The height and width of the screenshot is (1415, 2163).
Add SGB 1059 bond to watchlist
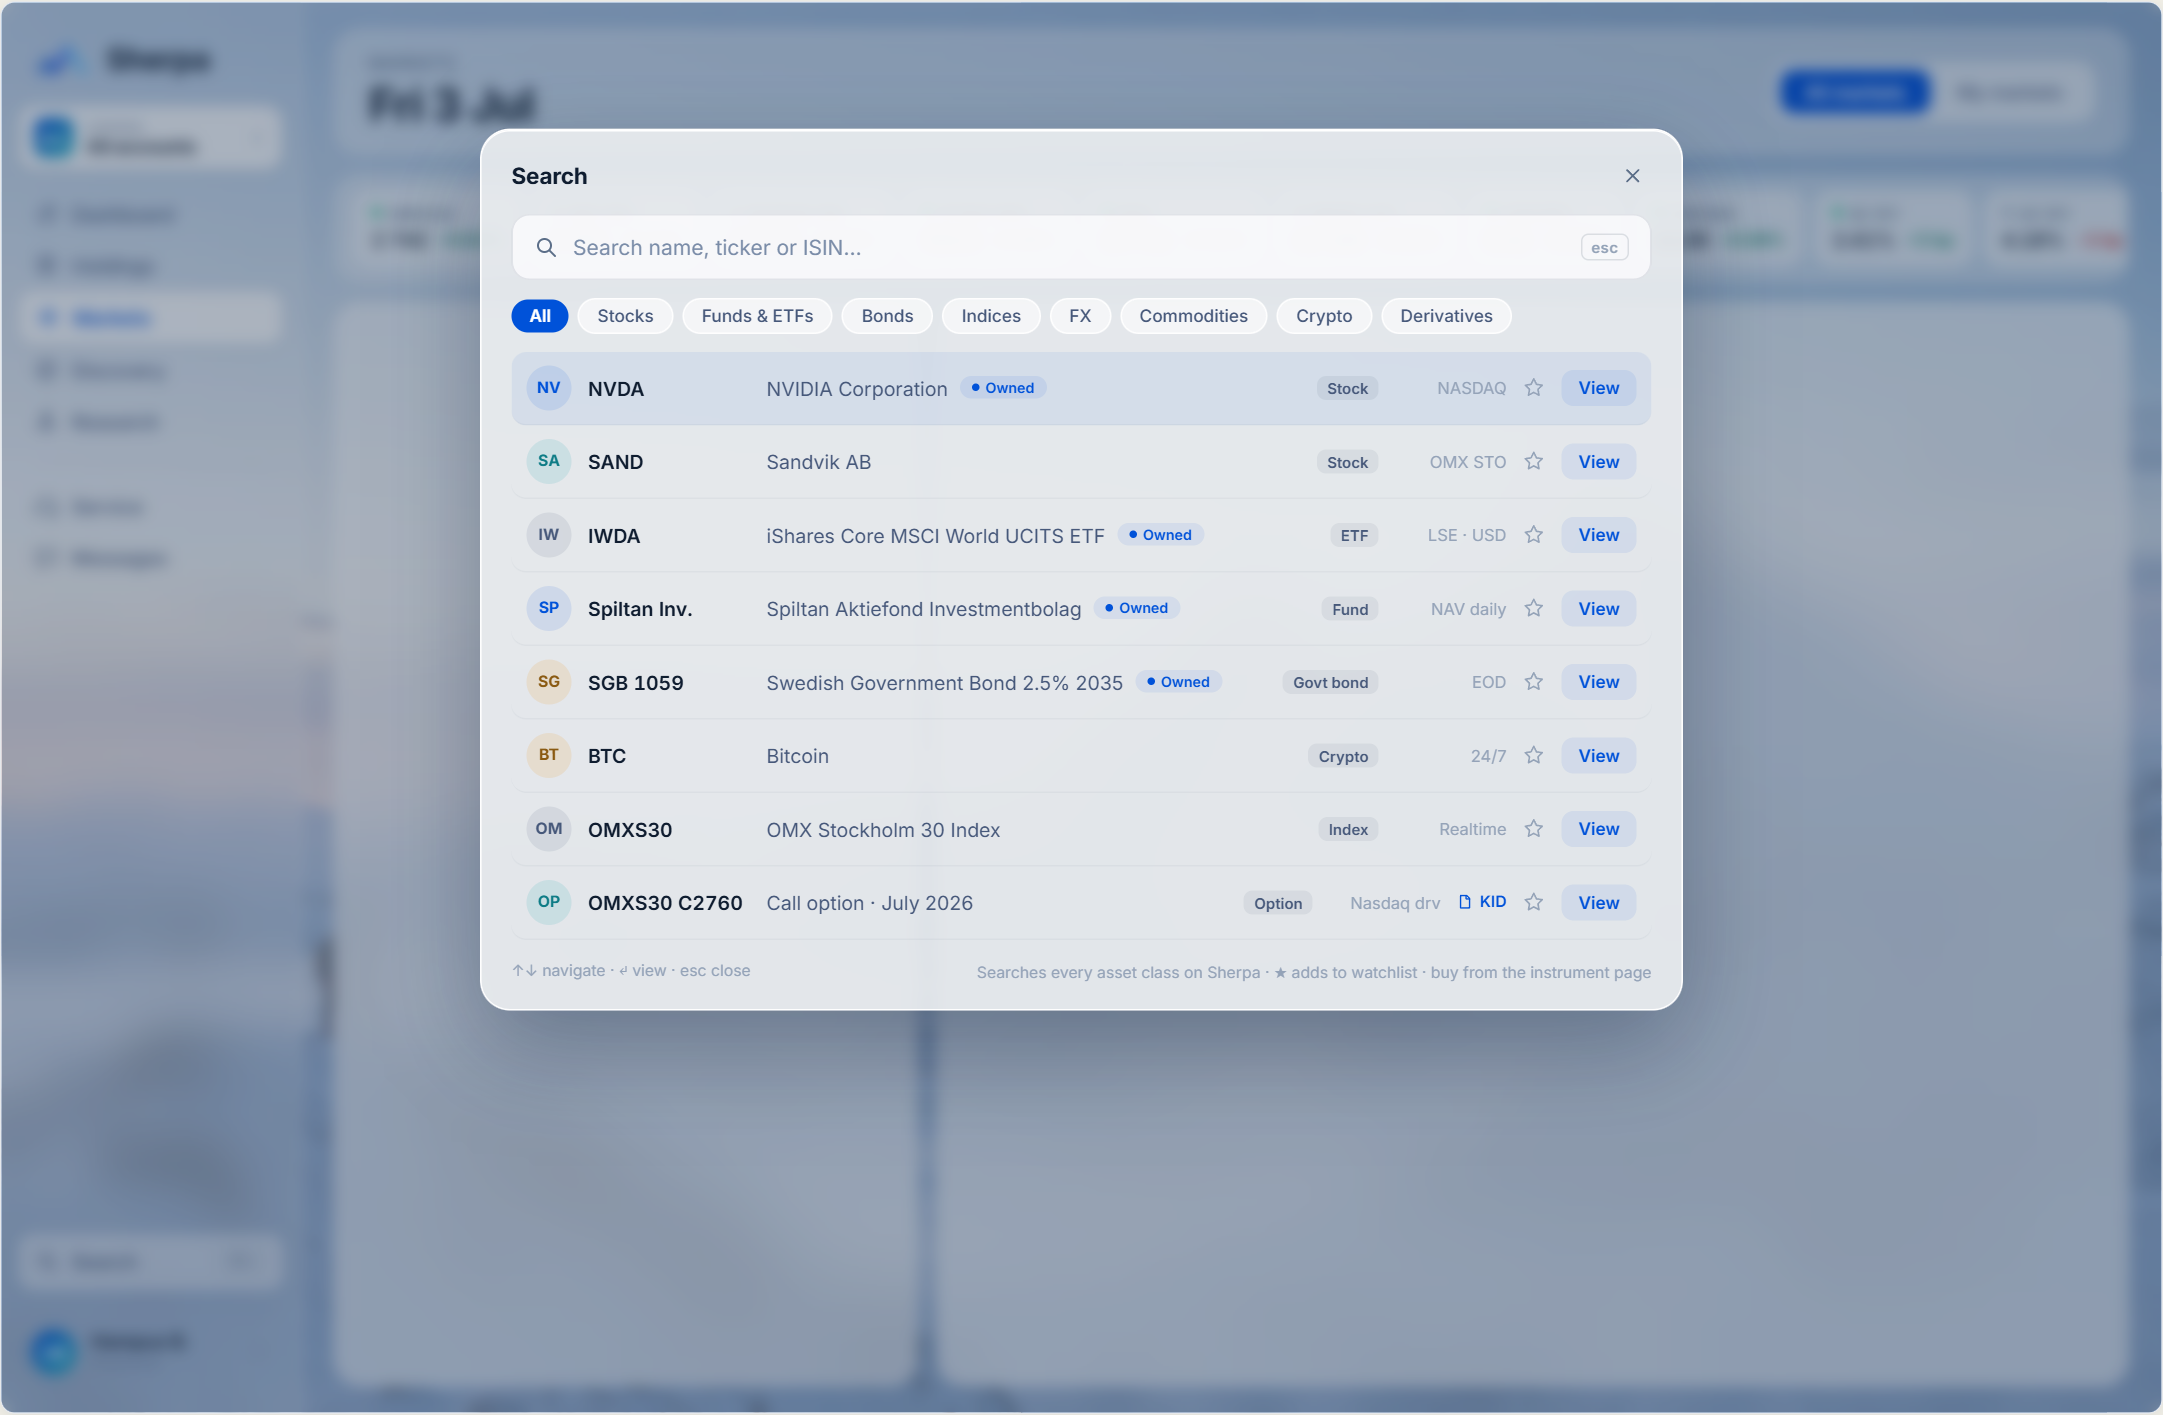[1533, 682]
